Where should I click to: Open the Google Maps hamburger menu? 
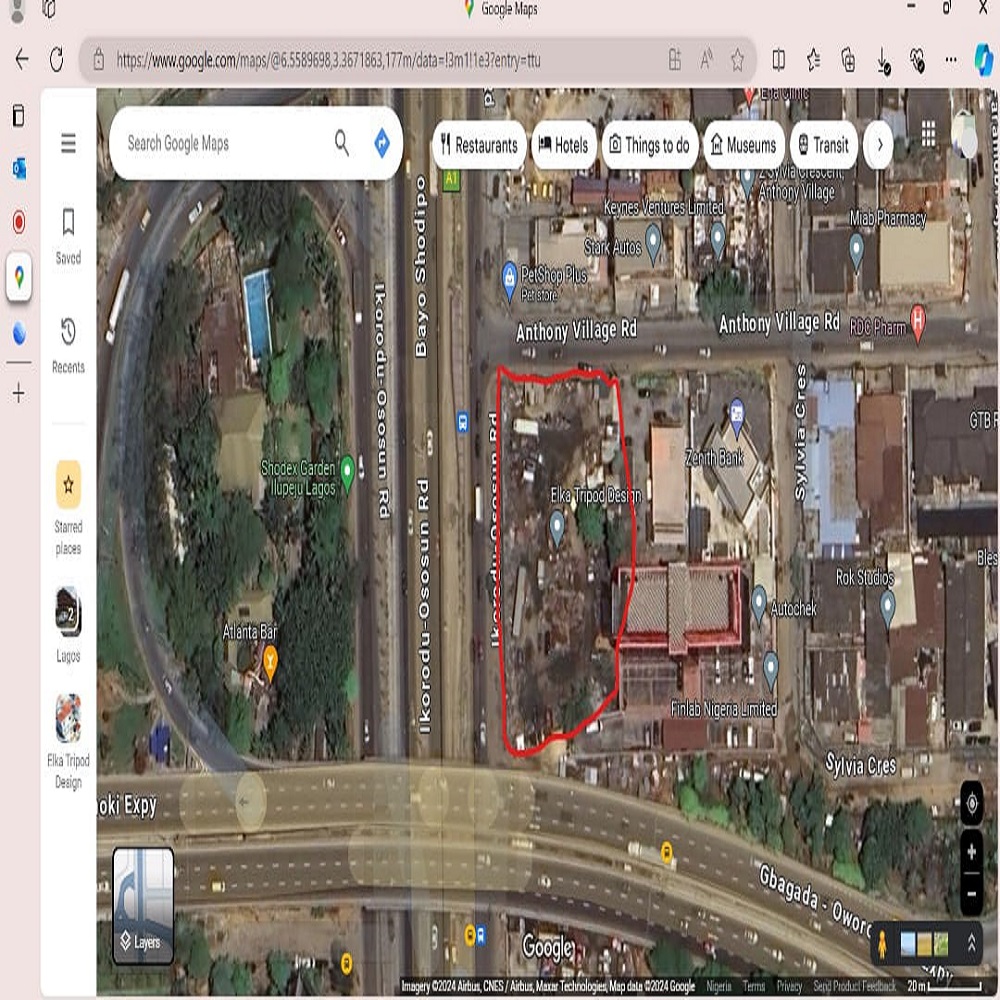point(68,143)
